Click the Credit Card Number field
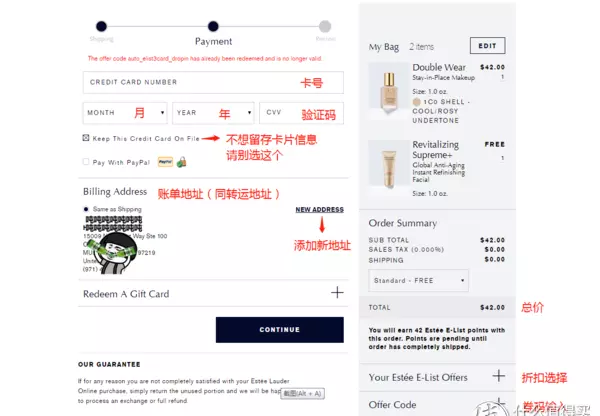 [x=213, y=82]
